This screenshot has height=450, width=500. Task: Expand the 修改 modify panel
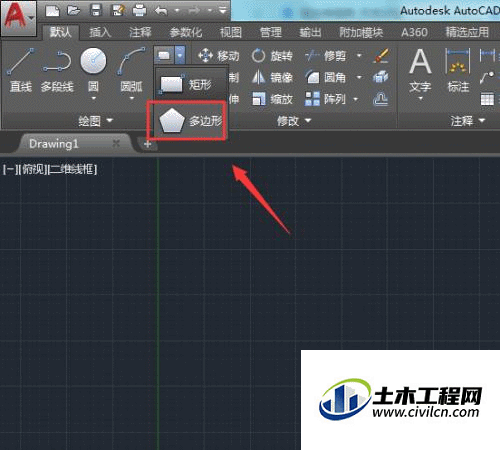point(294,121)
